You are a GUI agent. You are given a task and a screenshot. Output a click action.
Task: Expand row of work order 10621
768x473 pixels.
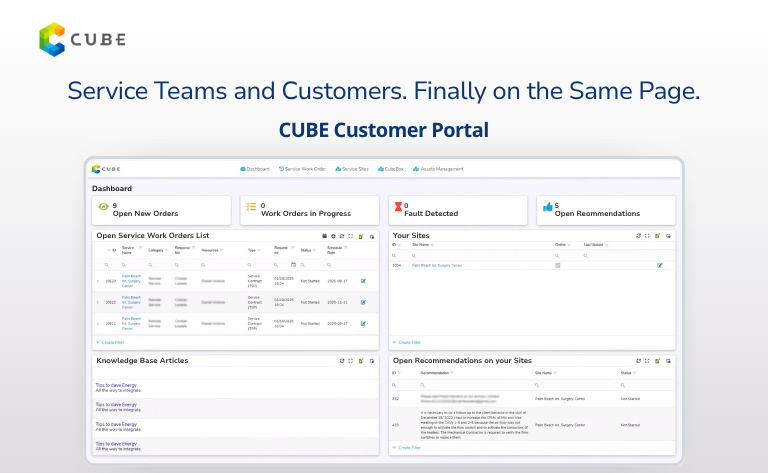click(98, 324)
